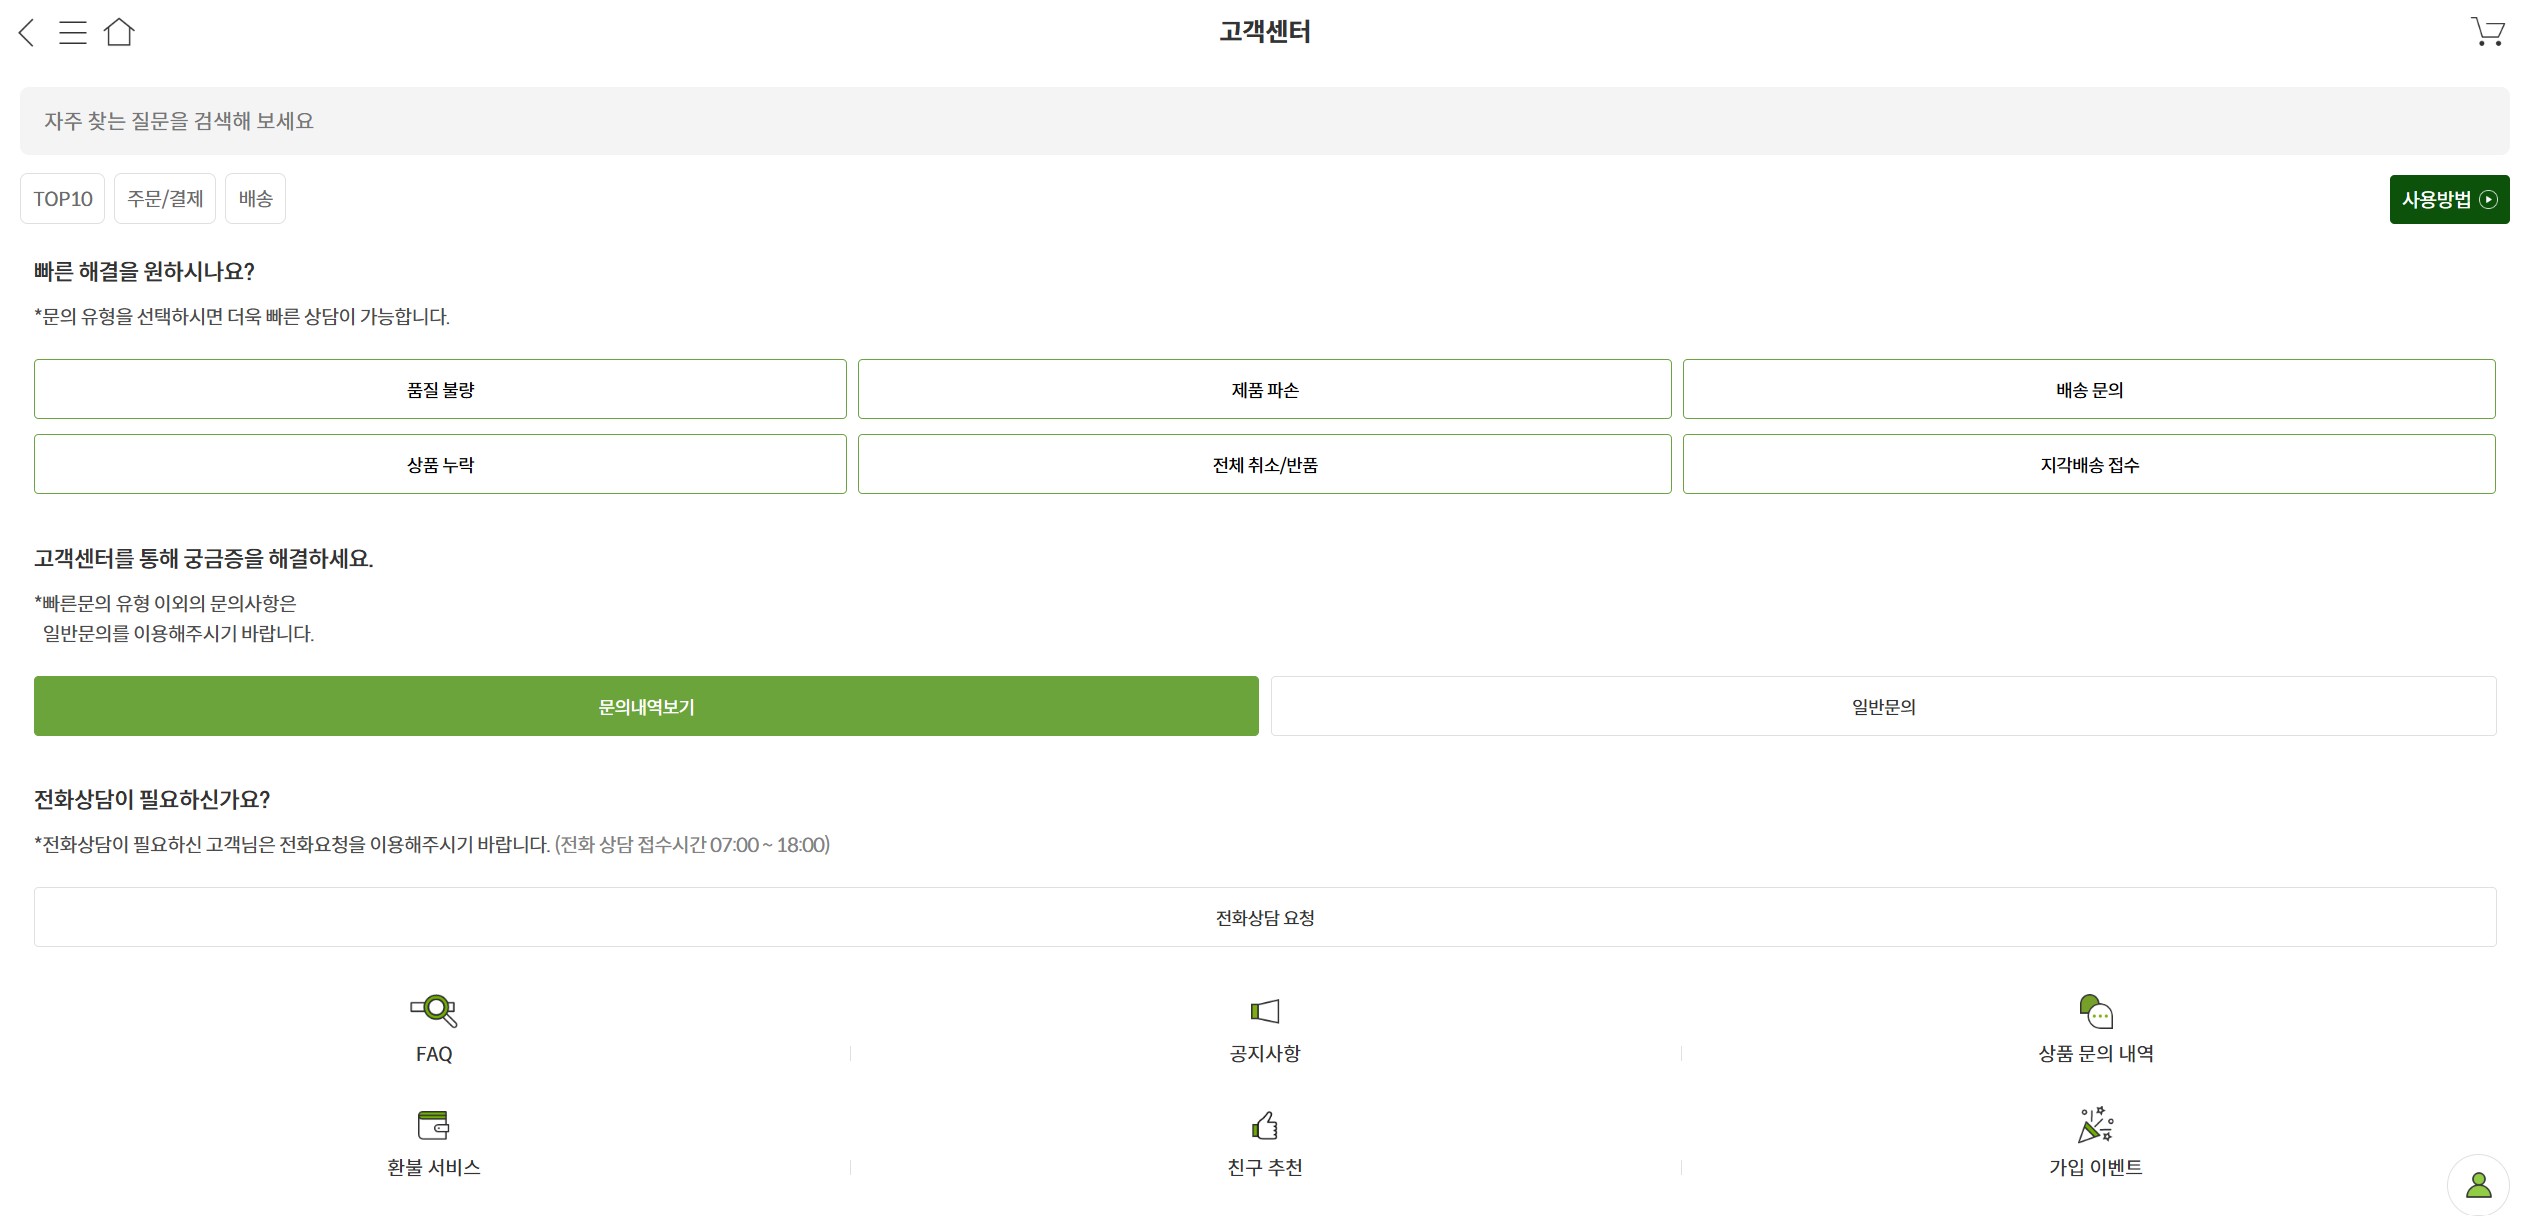Screen dimensions: 2530x1219
Task: Focus the FAQ search input field
Action: click(1265, 121)
